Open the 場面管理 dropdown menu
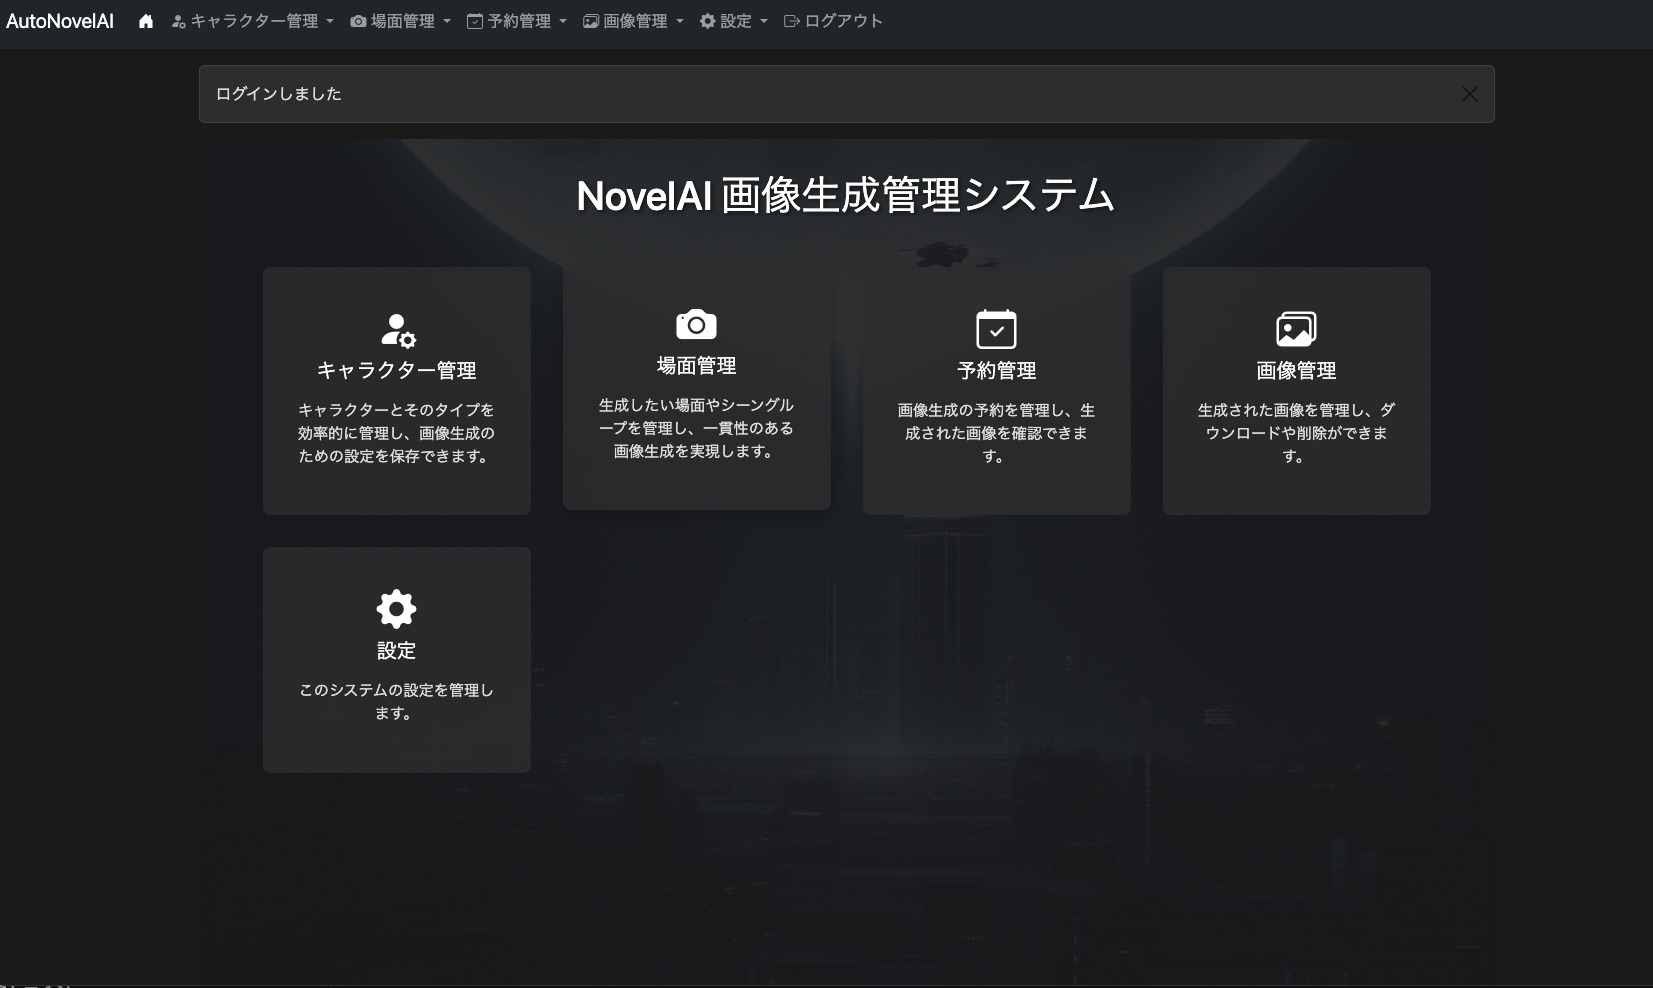Image resolution: width=1653 pixels, height=988 pixels. click(x=400, y=20)
